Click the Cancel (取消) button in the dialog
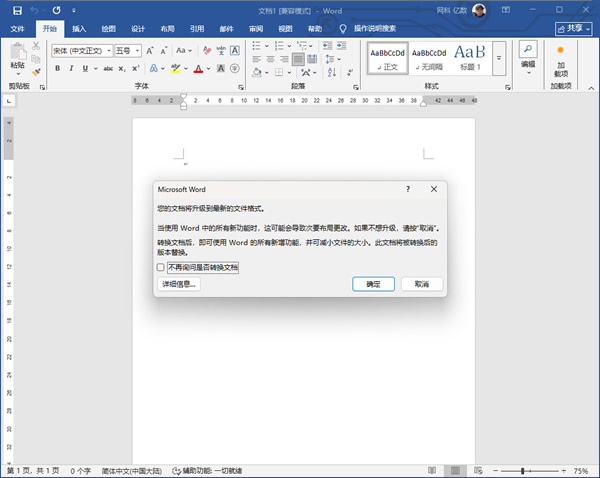The image size is (600, 478). pos(422,284)
